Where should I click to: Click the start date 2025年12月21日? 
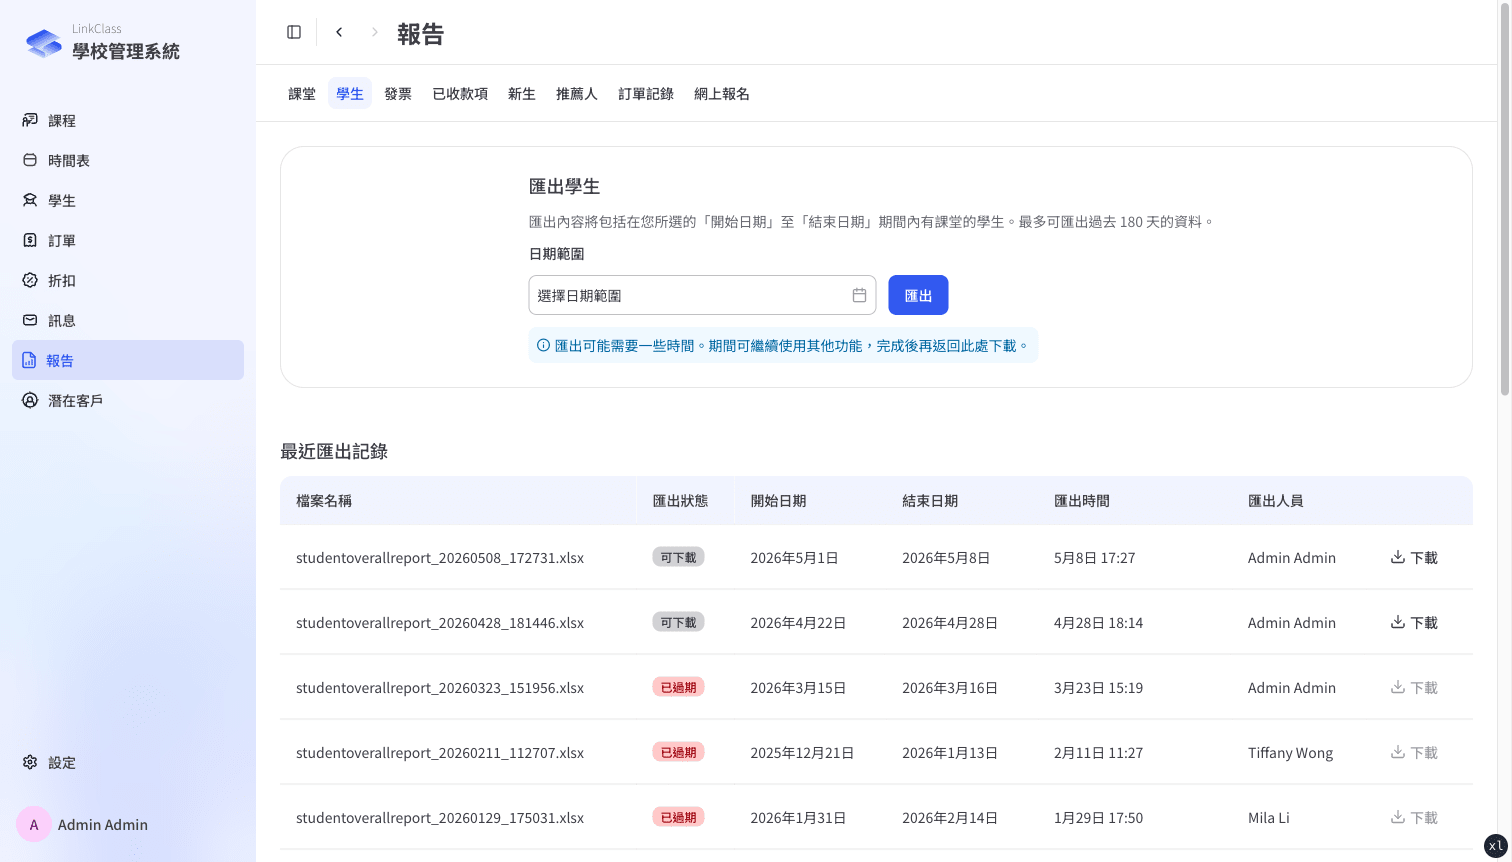[802, 752]
